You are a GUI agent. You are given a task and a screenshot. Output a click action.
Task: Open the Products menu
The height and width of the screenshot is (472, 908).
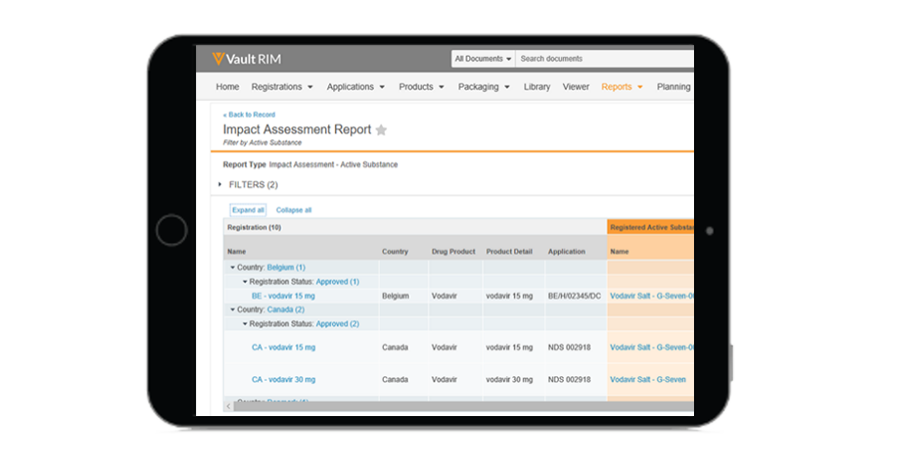(x=421, y=87)
